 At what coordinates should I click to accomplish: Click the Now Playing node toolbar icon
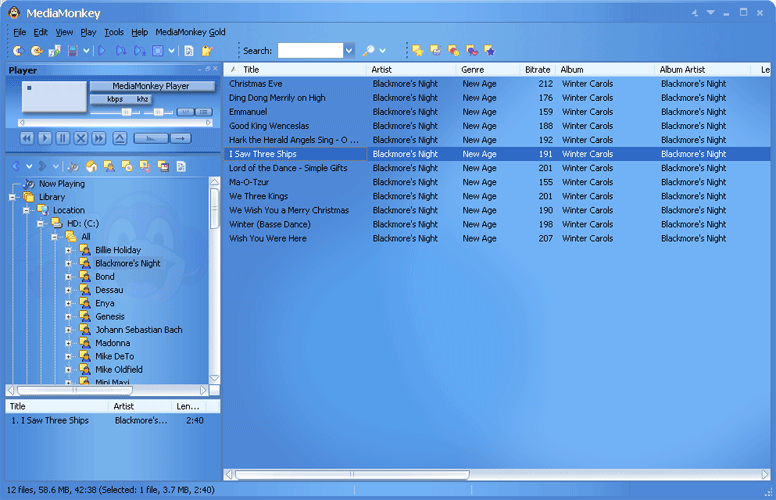pos(73,166)
